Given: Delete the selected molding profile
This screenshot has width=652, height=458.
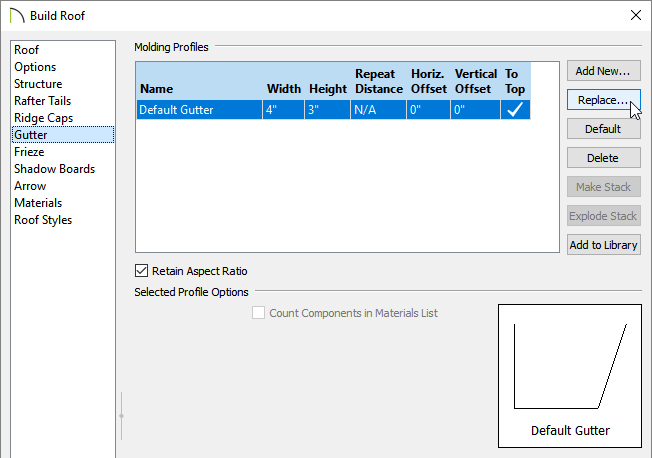Looking at the screenshot, I should (x=603, y=158).
